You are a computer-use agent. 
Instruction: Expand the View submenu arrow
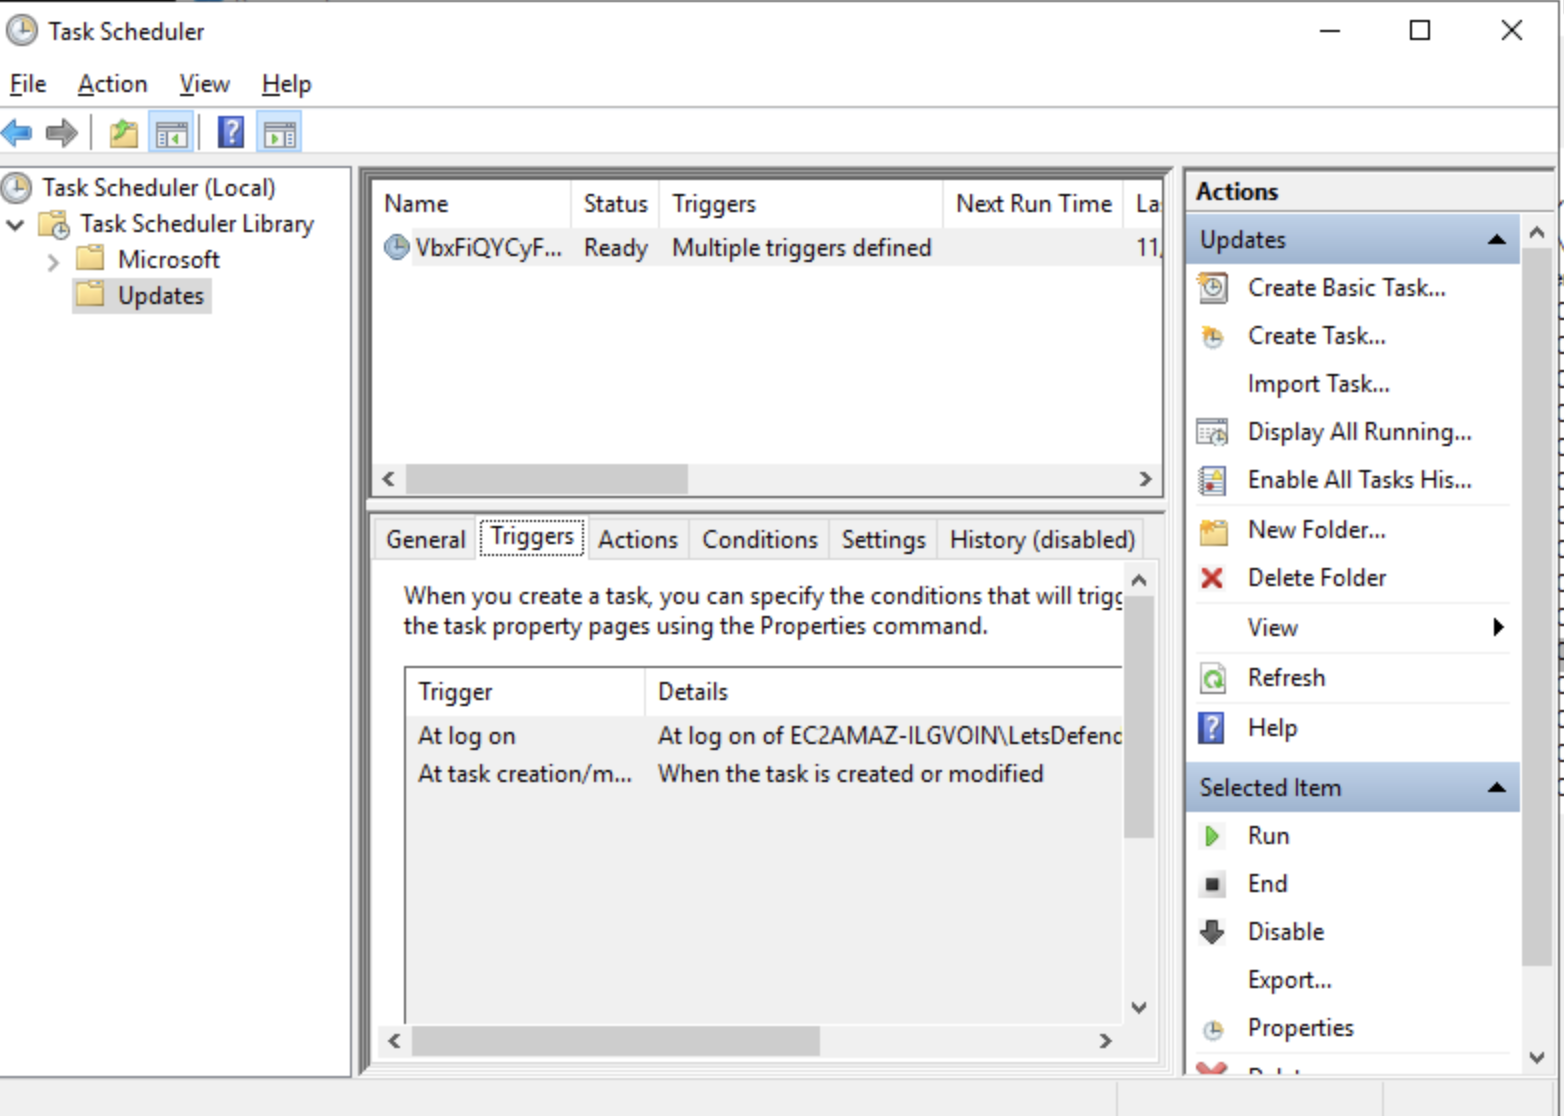1498,627
